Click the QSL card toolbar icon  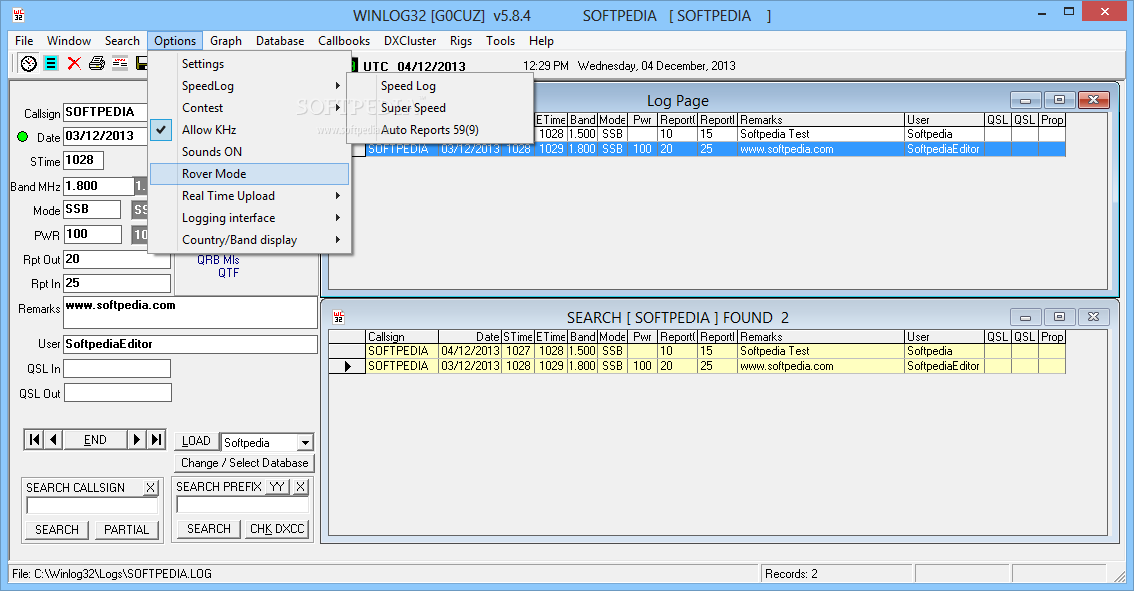pyautogui.click(x=120, y=64)
